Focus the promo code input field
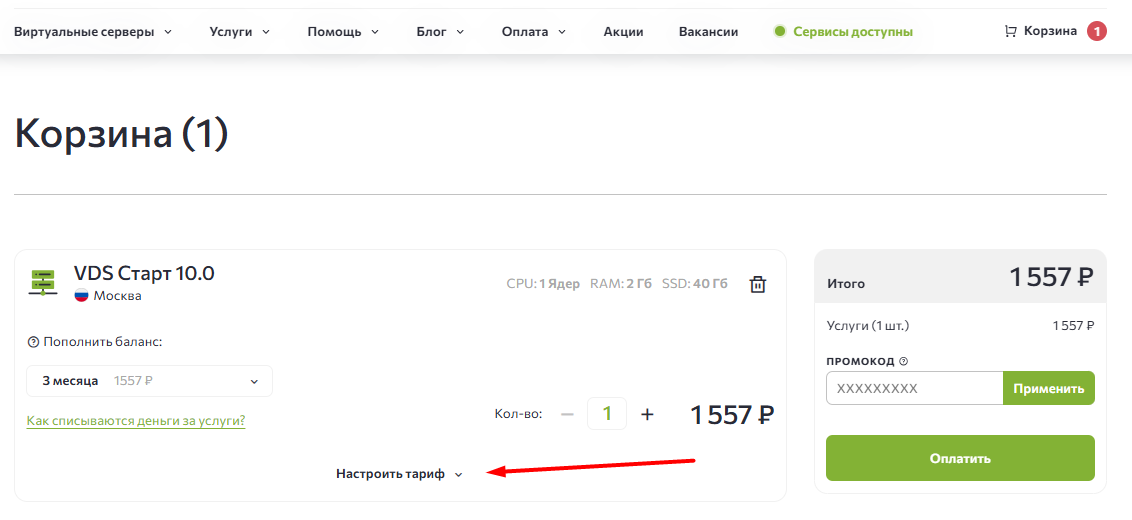This screenshot has height=520, width=1132. [915, 389]
